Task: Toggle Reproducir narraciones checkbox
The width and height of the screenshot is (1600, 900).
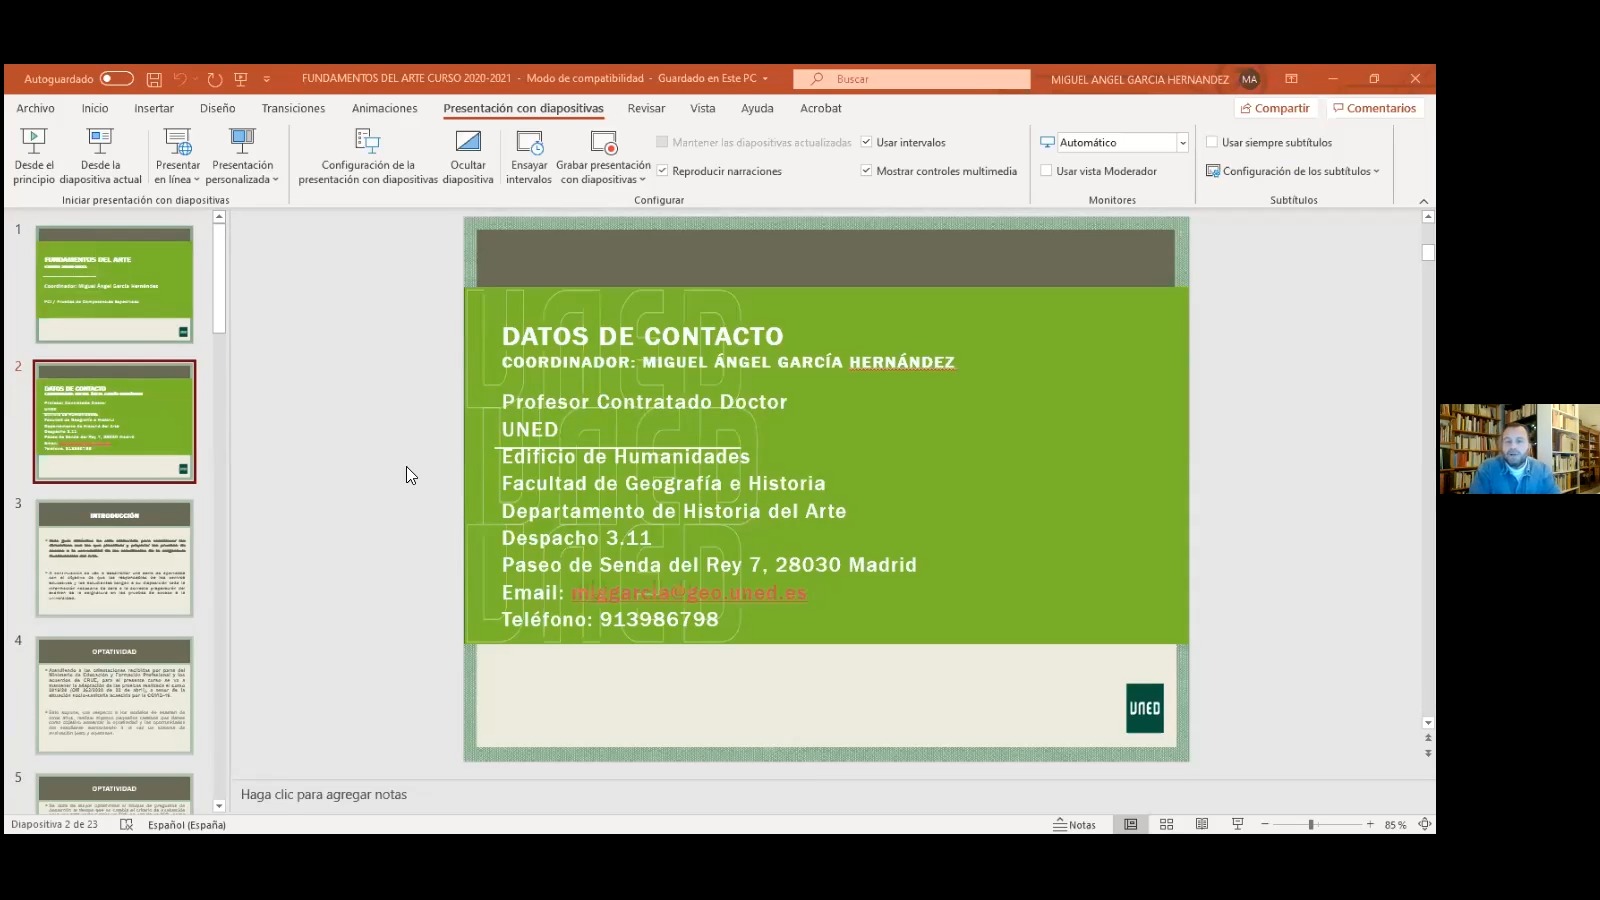Action: coord(662,171)
